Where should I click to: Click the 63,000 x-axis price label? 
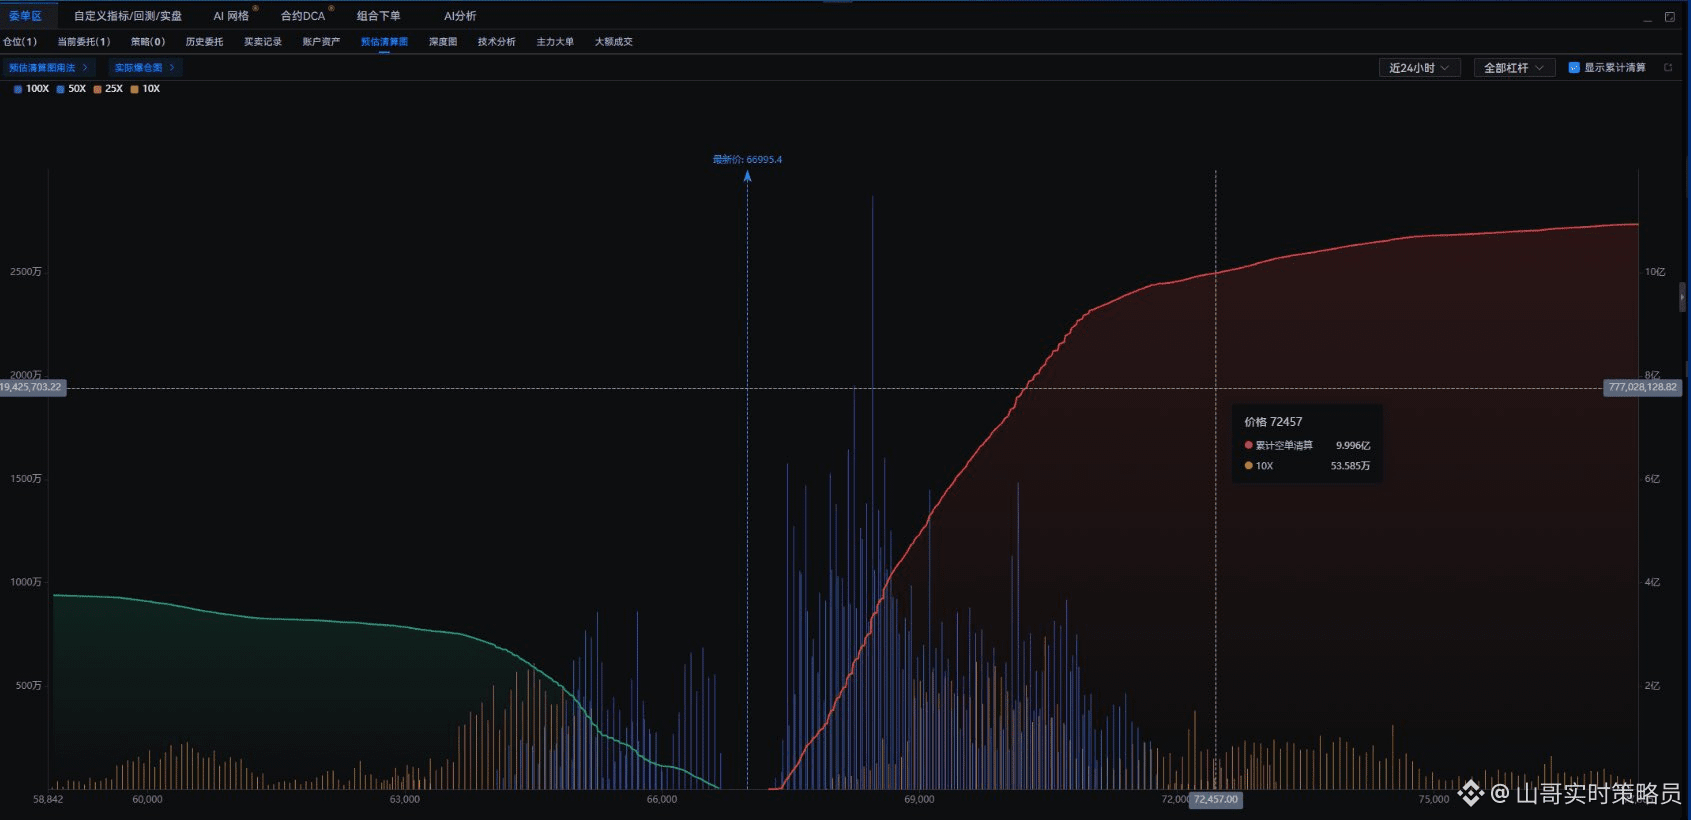(405, 799)
